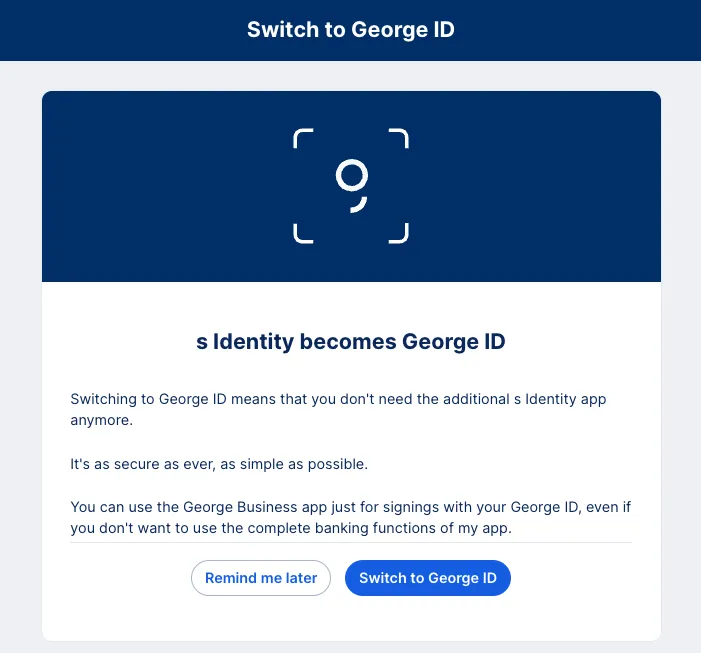Click the paragraph starting 'Switching to George ID means'
Screen dimensions: 701x653
[x=338, y=399]
